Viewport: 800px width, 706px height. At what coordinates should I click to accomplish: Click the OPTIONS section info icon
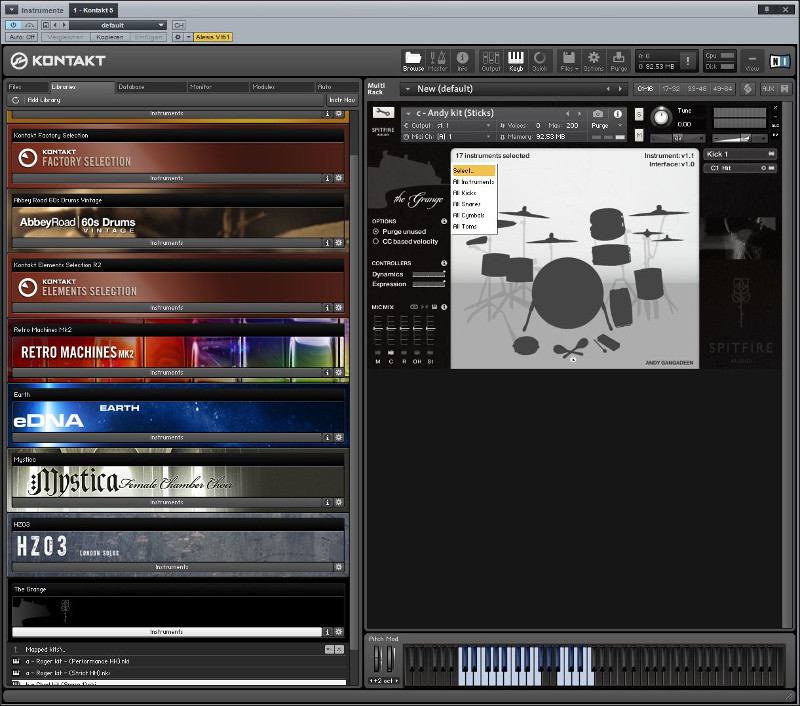[x=444, y=221]
